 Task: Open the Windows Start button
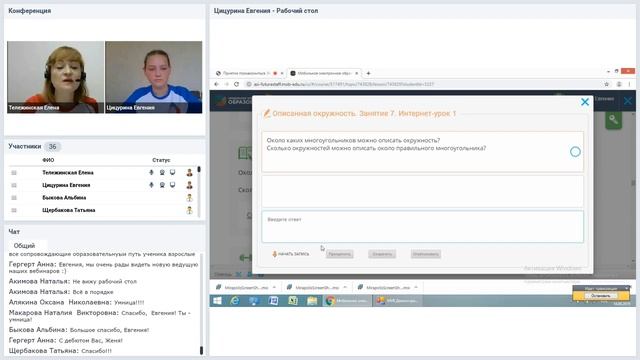pos(218,301)
